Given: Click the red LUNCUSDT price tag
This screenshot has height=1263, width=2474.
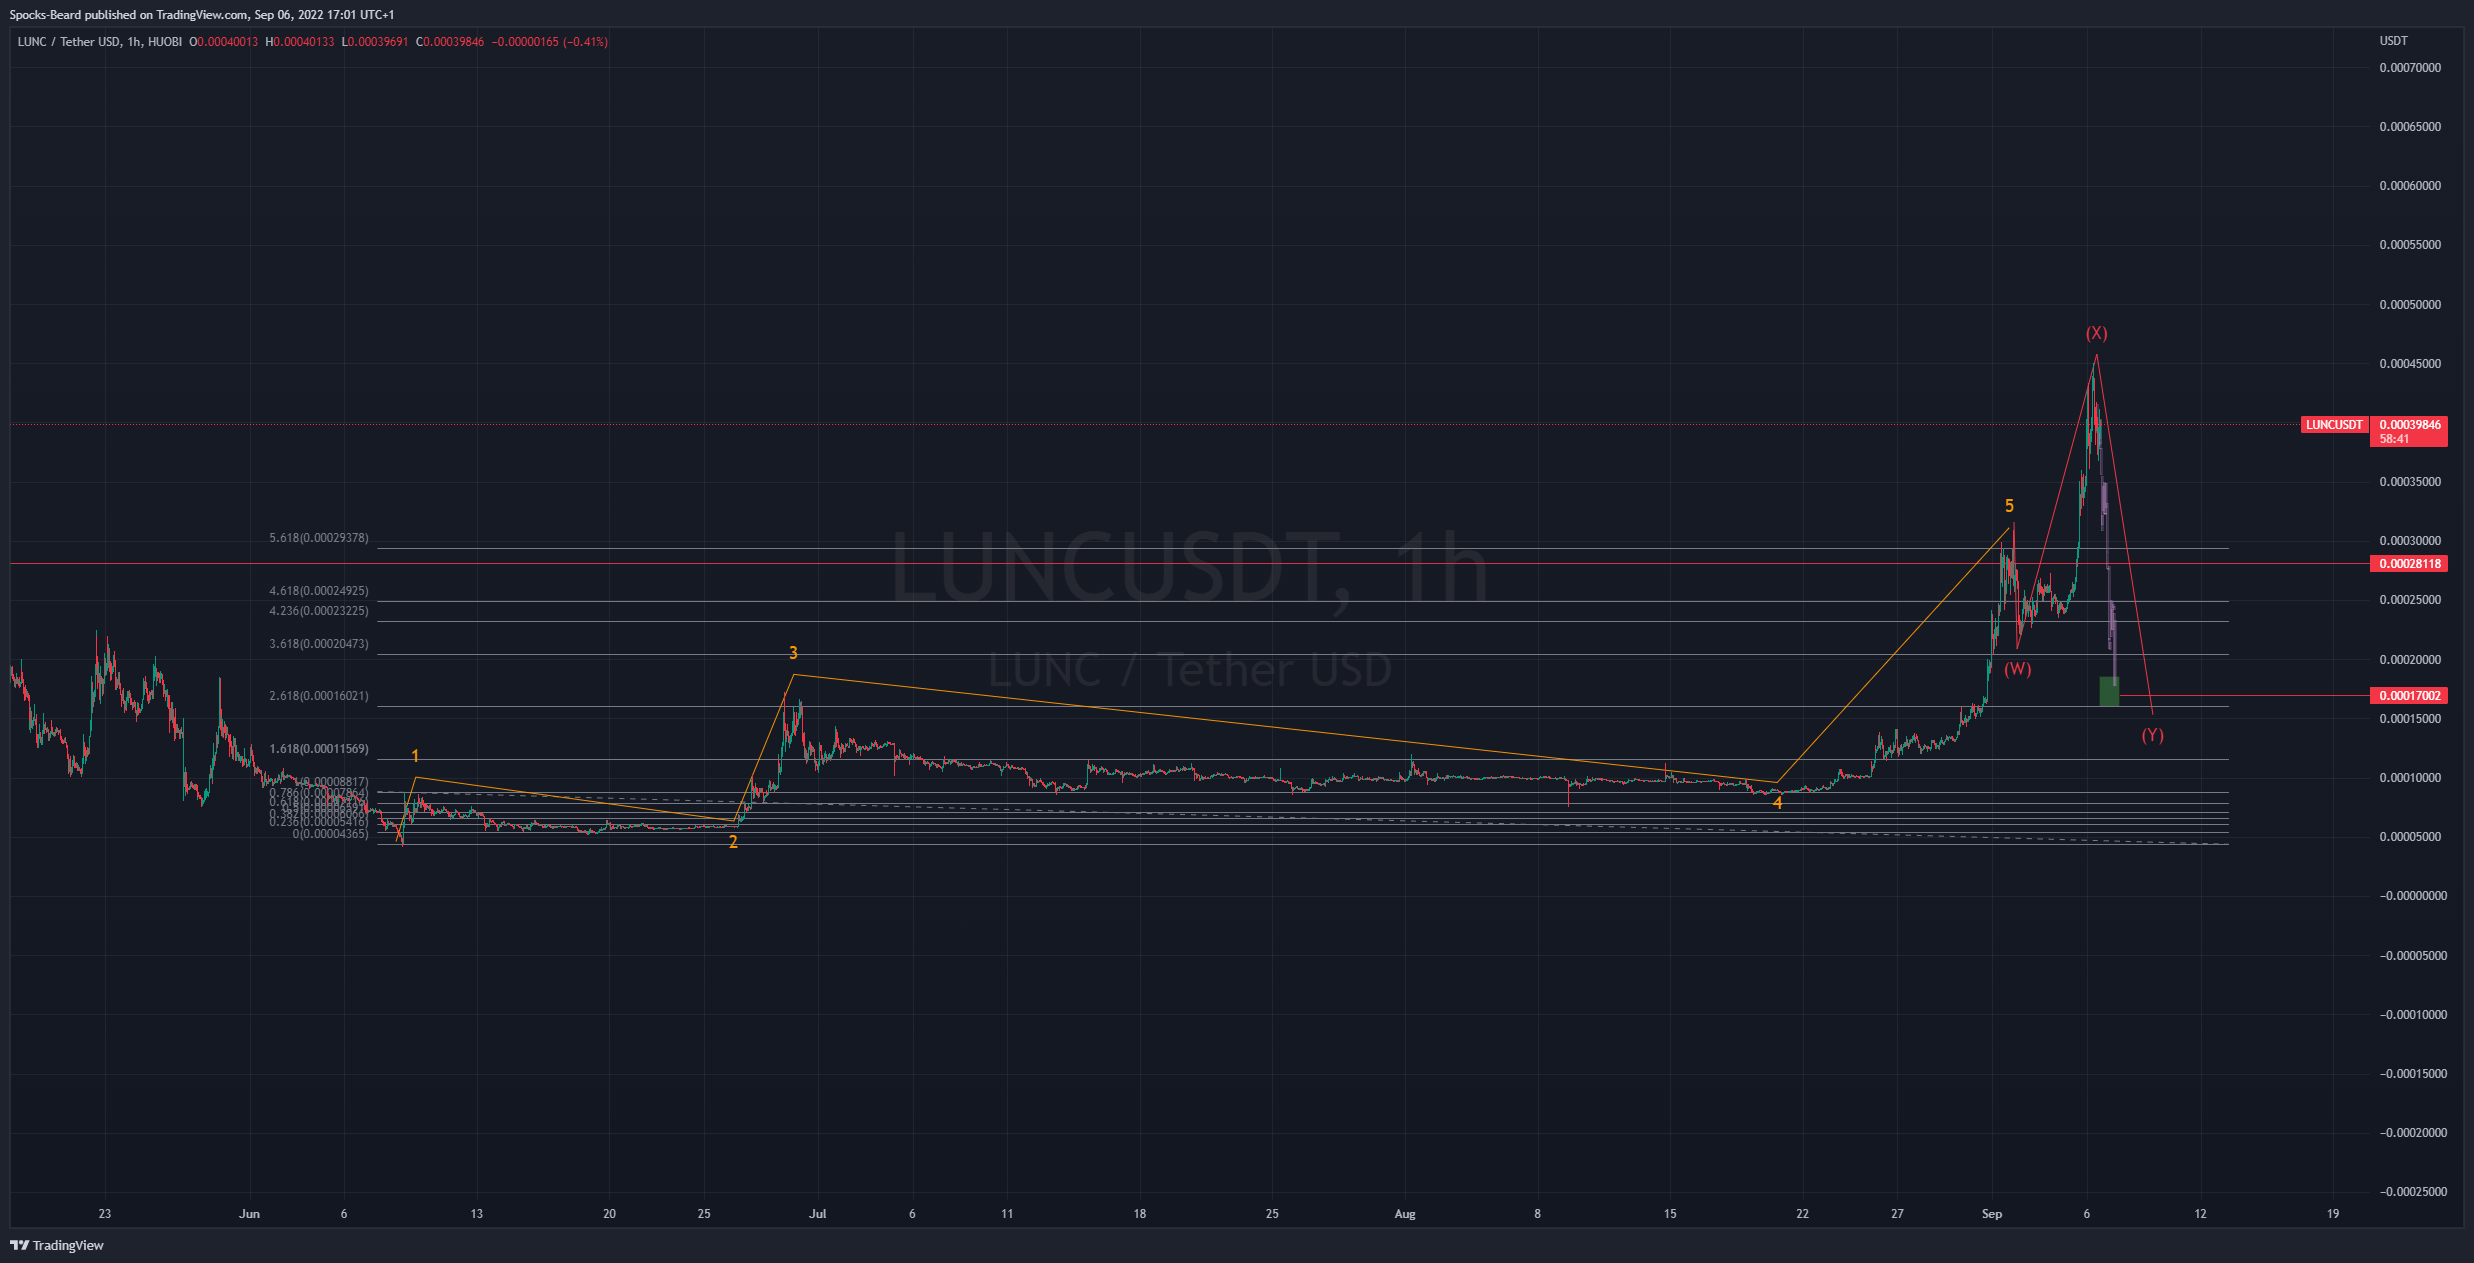Looking at the screenshot, I should [x=2334, y=425].
